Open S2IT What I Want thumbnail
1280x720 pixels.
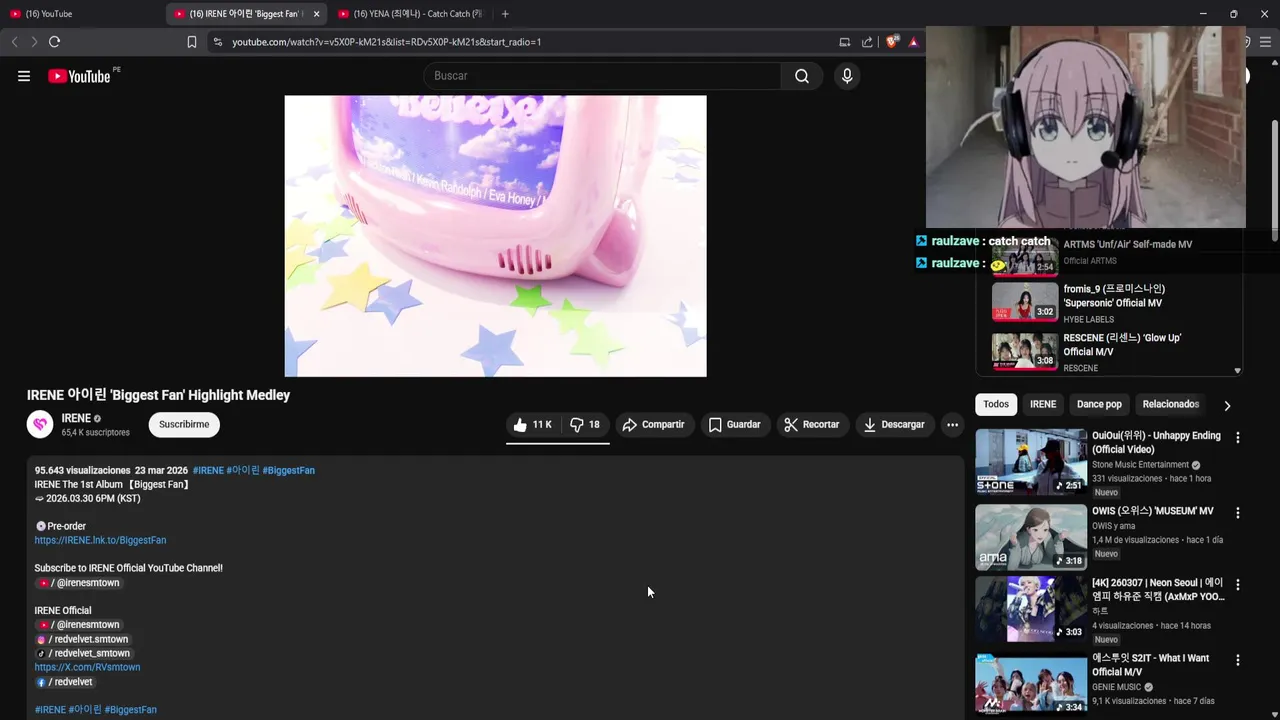tap(1031, 684)
